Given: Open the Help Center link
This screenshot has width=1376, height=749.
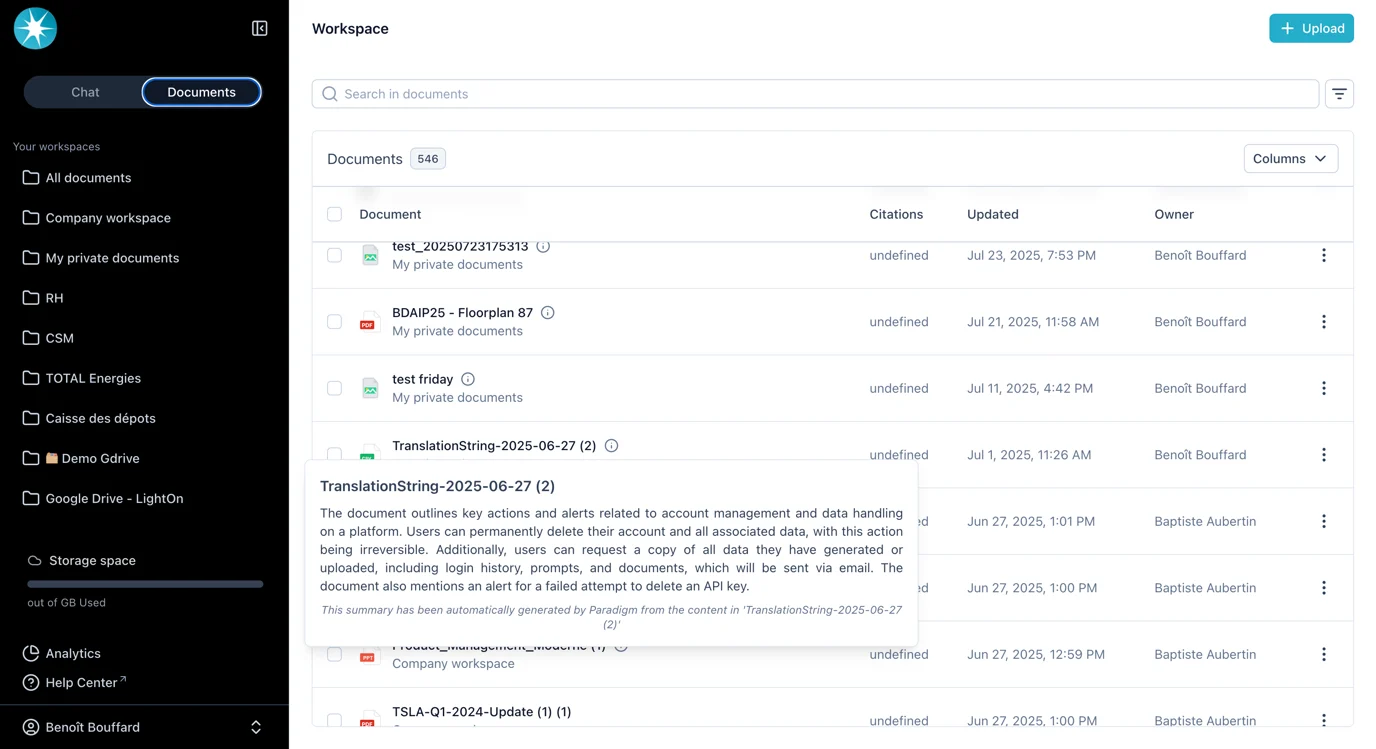Looking at the screenshot, I should coord(80,682).
